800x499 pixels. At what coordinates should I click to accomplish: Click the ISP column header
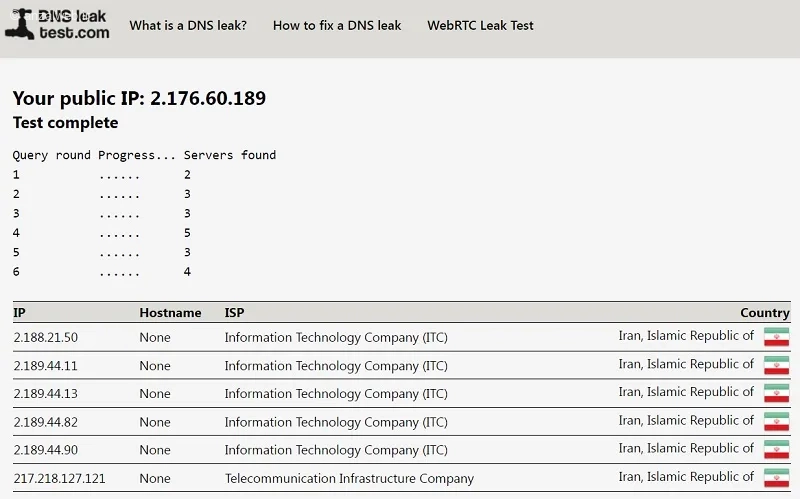point(234,312)
